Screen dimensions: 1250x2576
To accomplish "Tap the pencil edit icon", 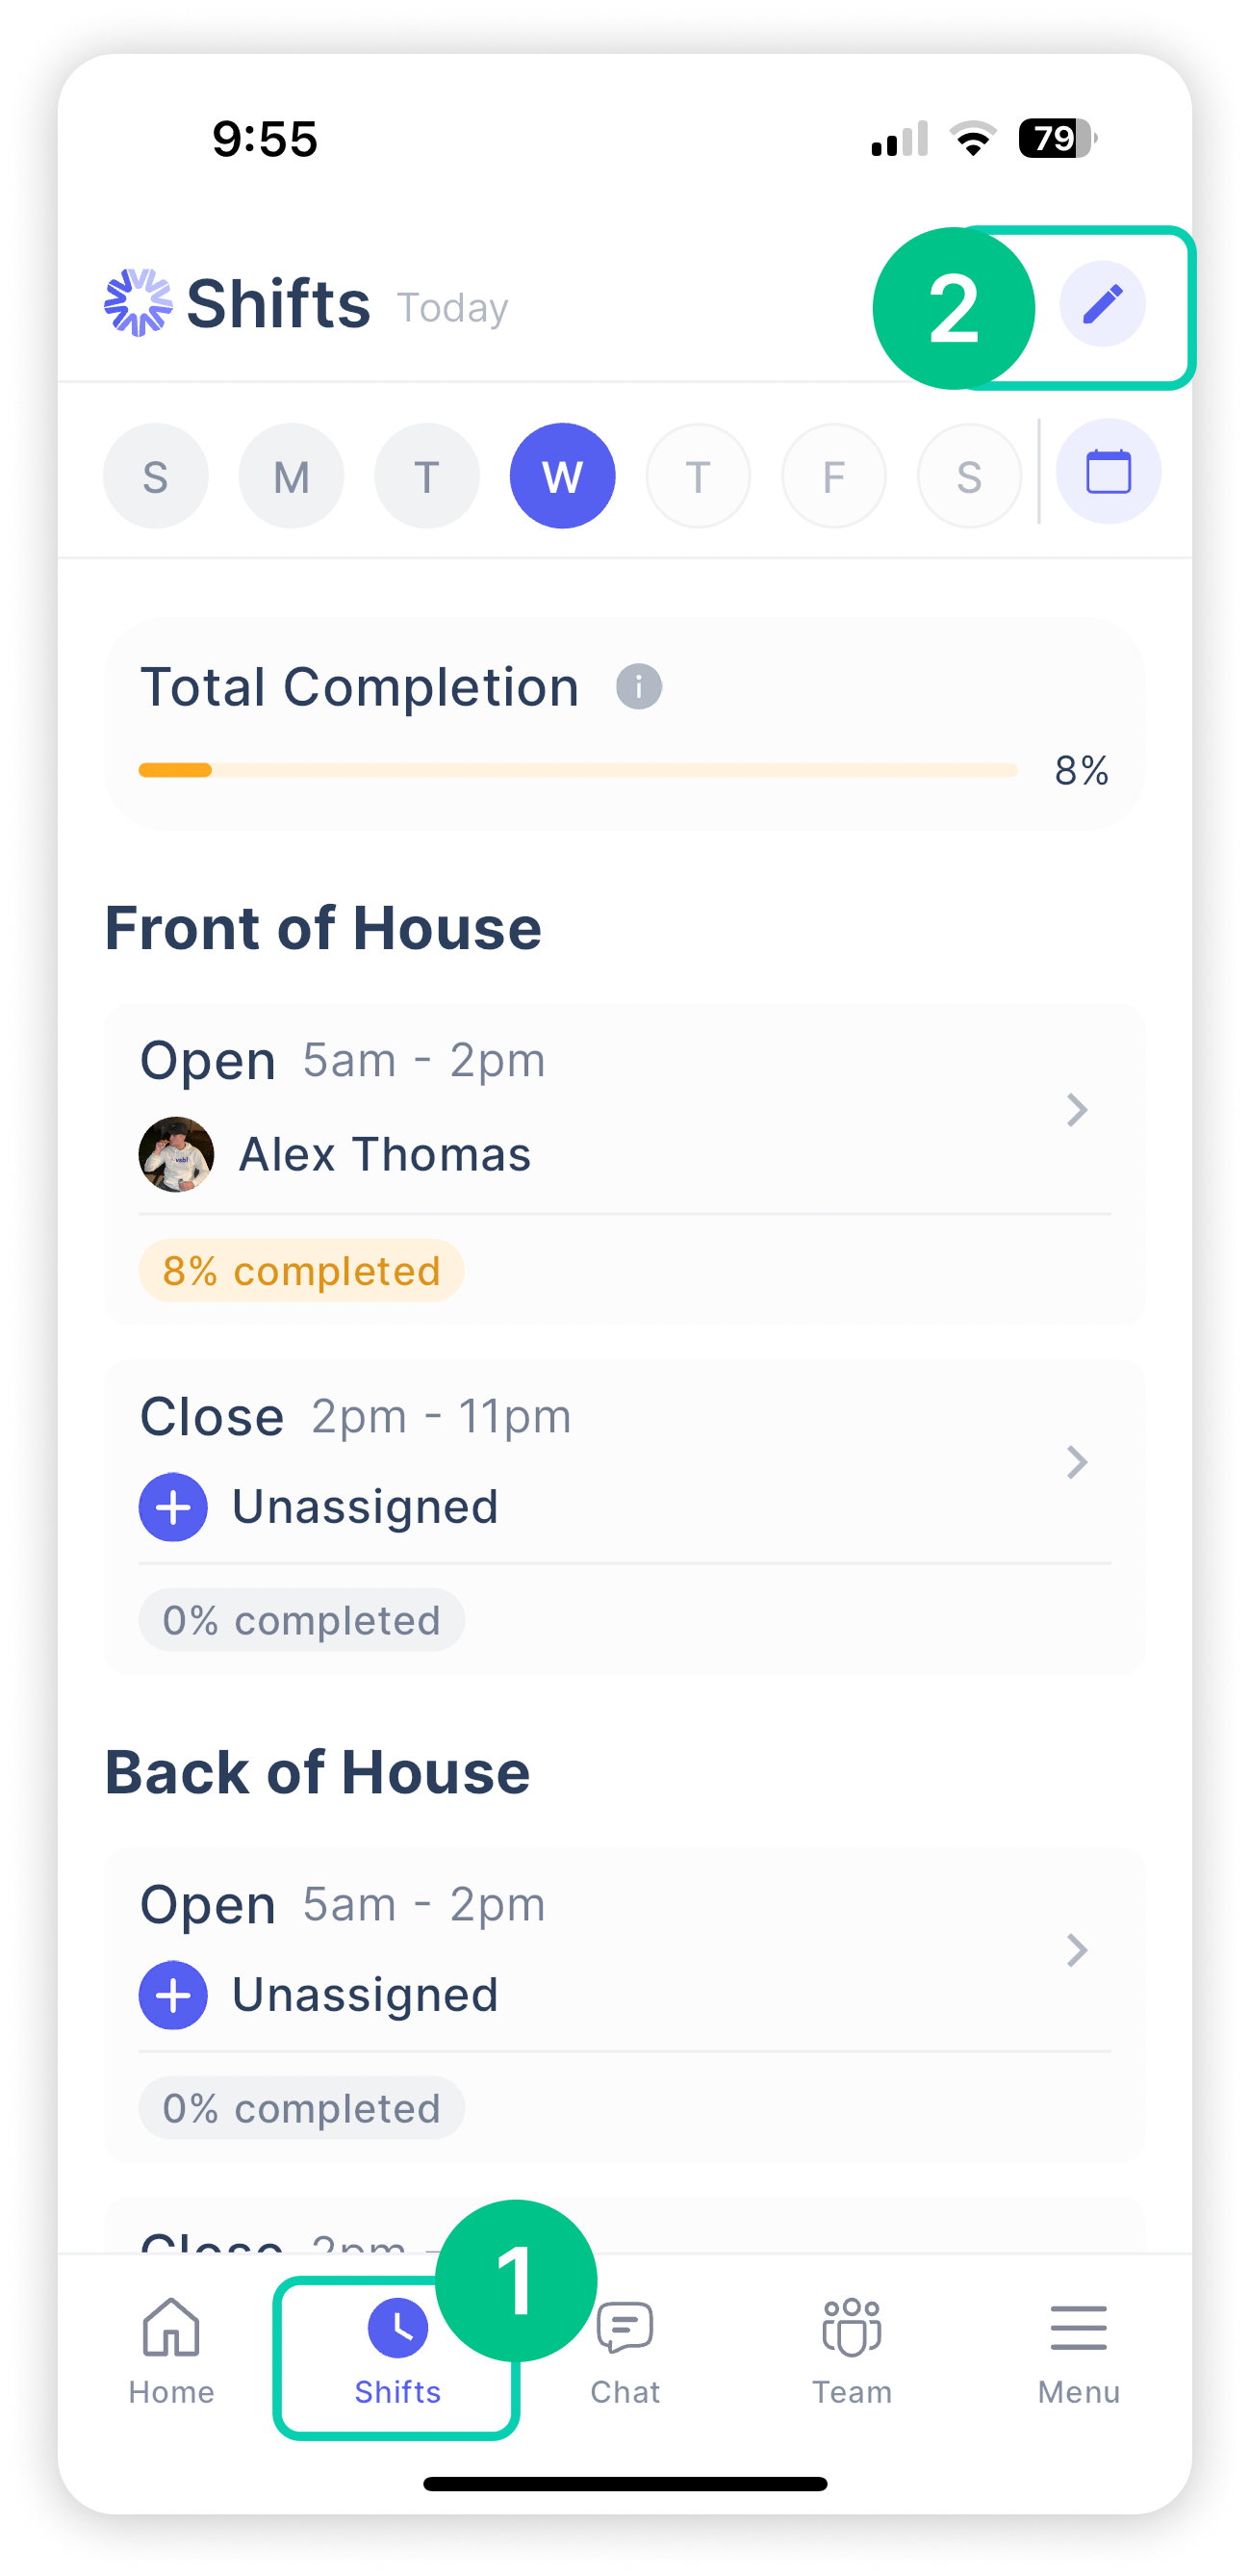I will tap(1102, 304).
